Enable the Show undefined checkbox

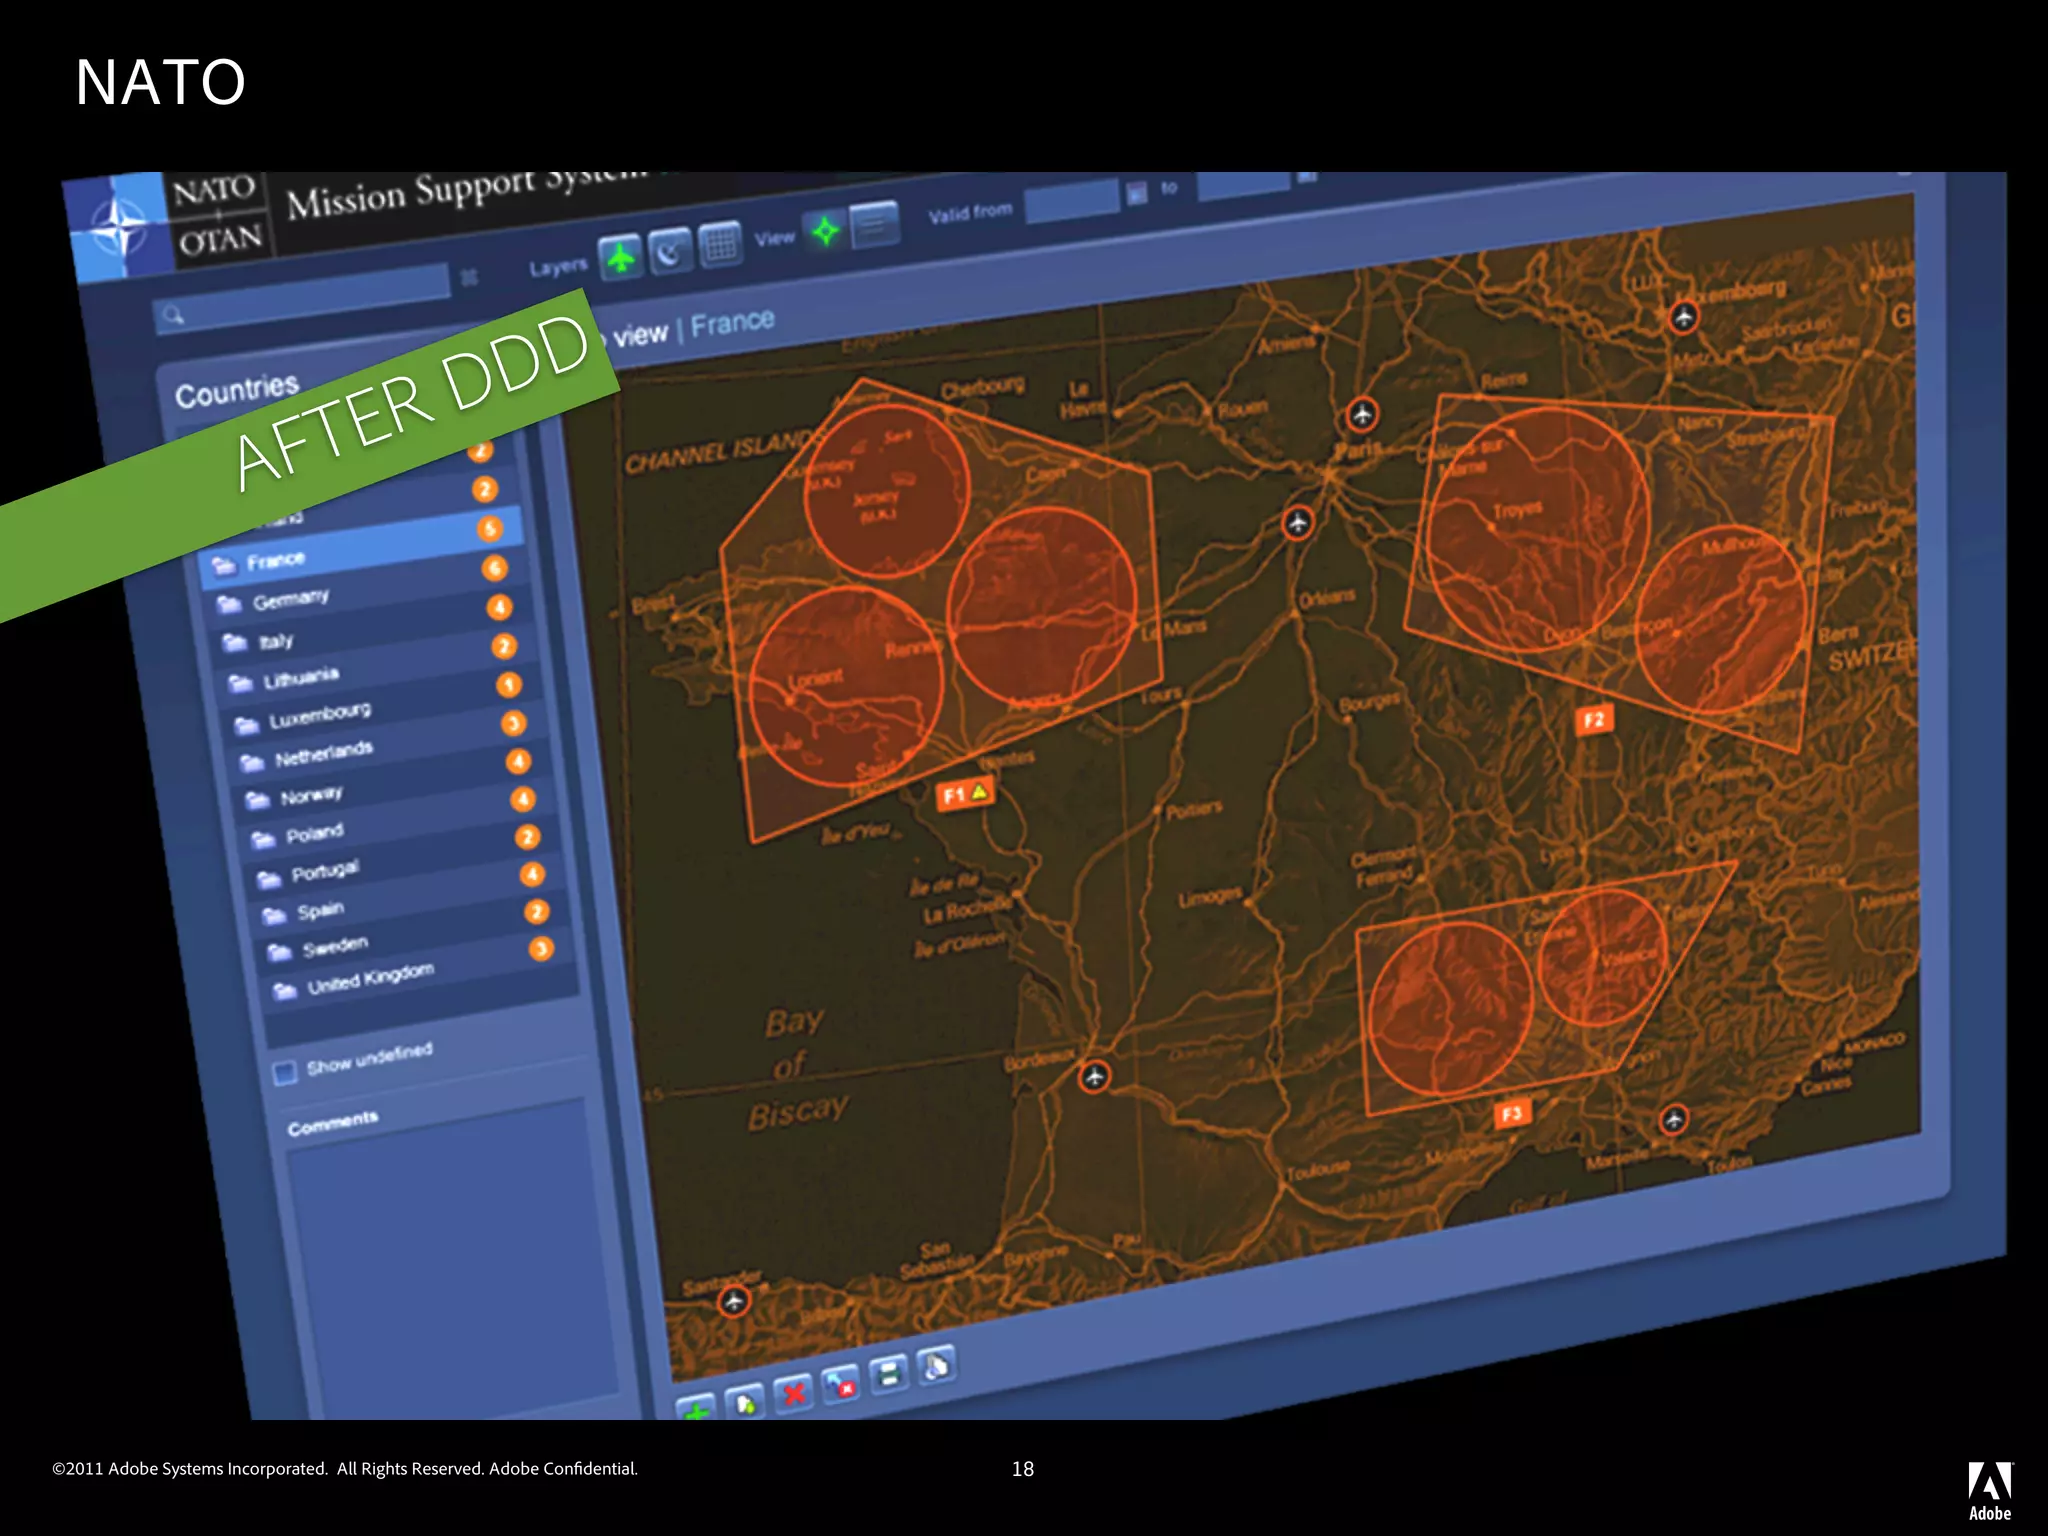(x=285, y=1073)
